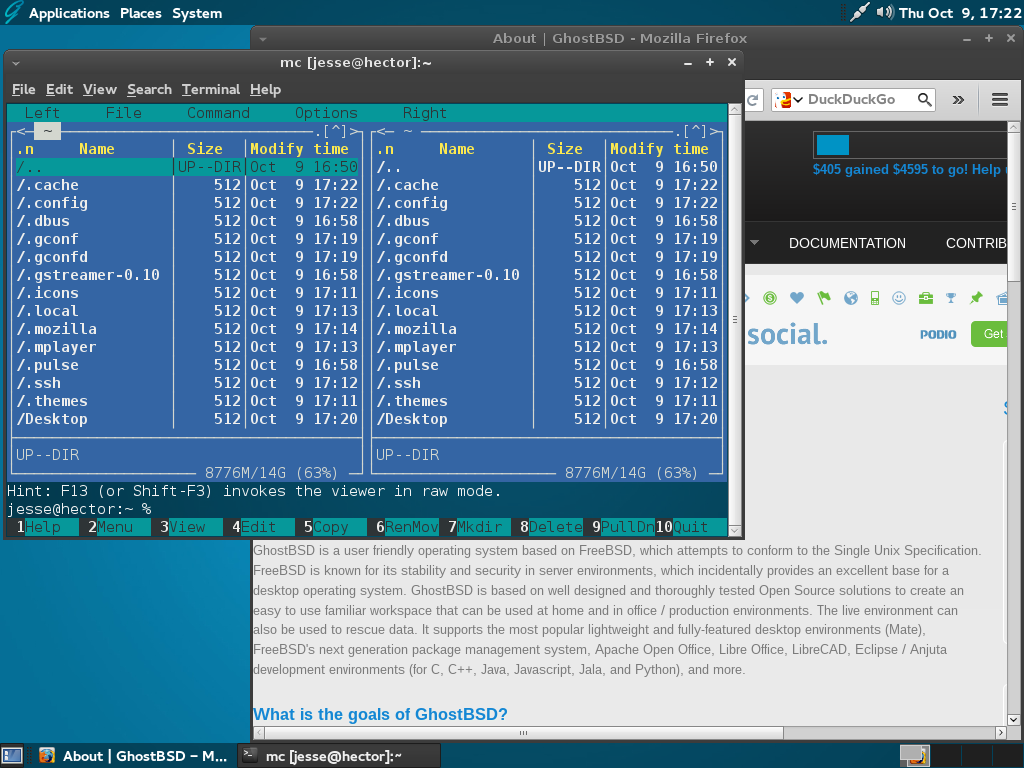Click the network connection icon in top panel
Screen dimensions: 1024x768
859,12
